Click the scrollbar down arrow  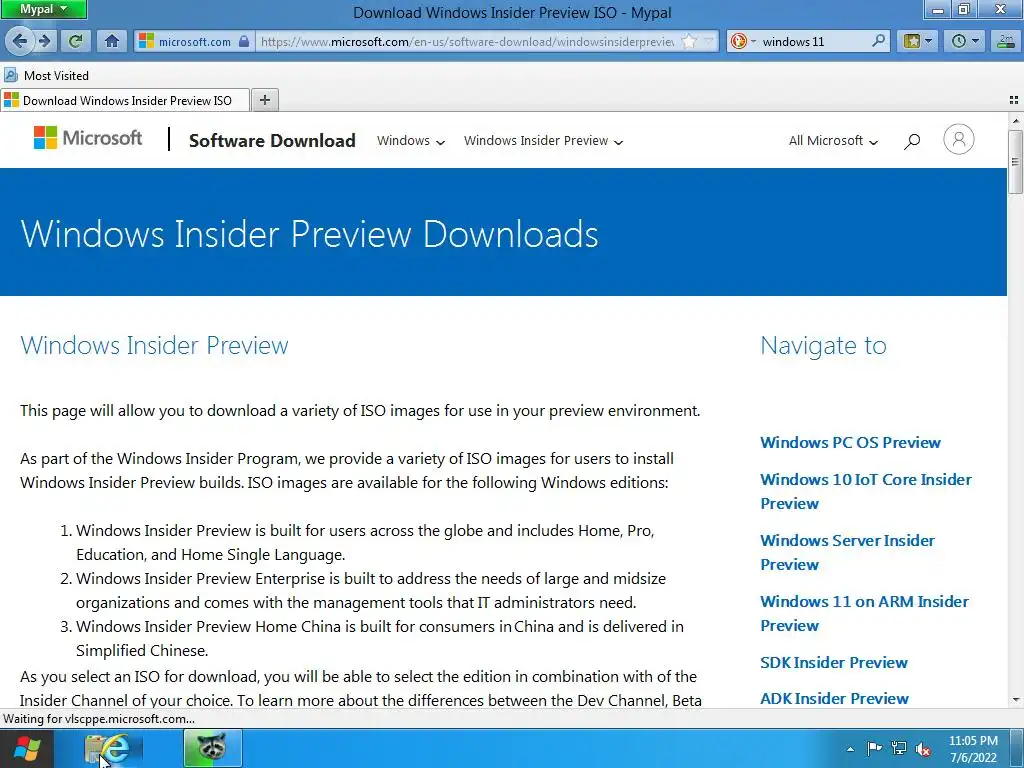(x=1015, y=699)
